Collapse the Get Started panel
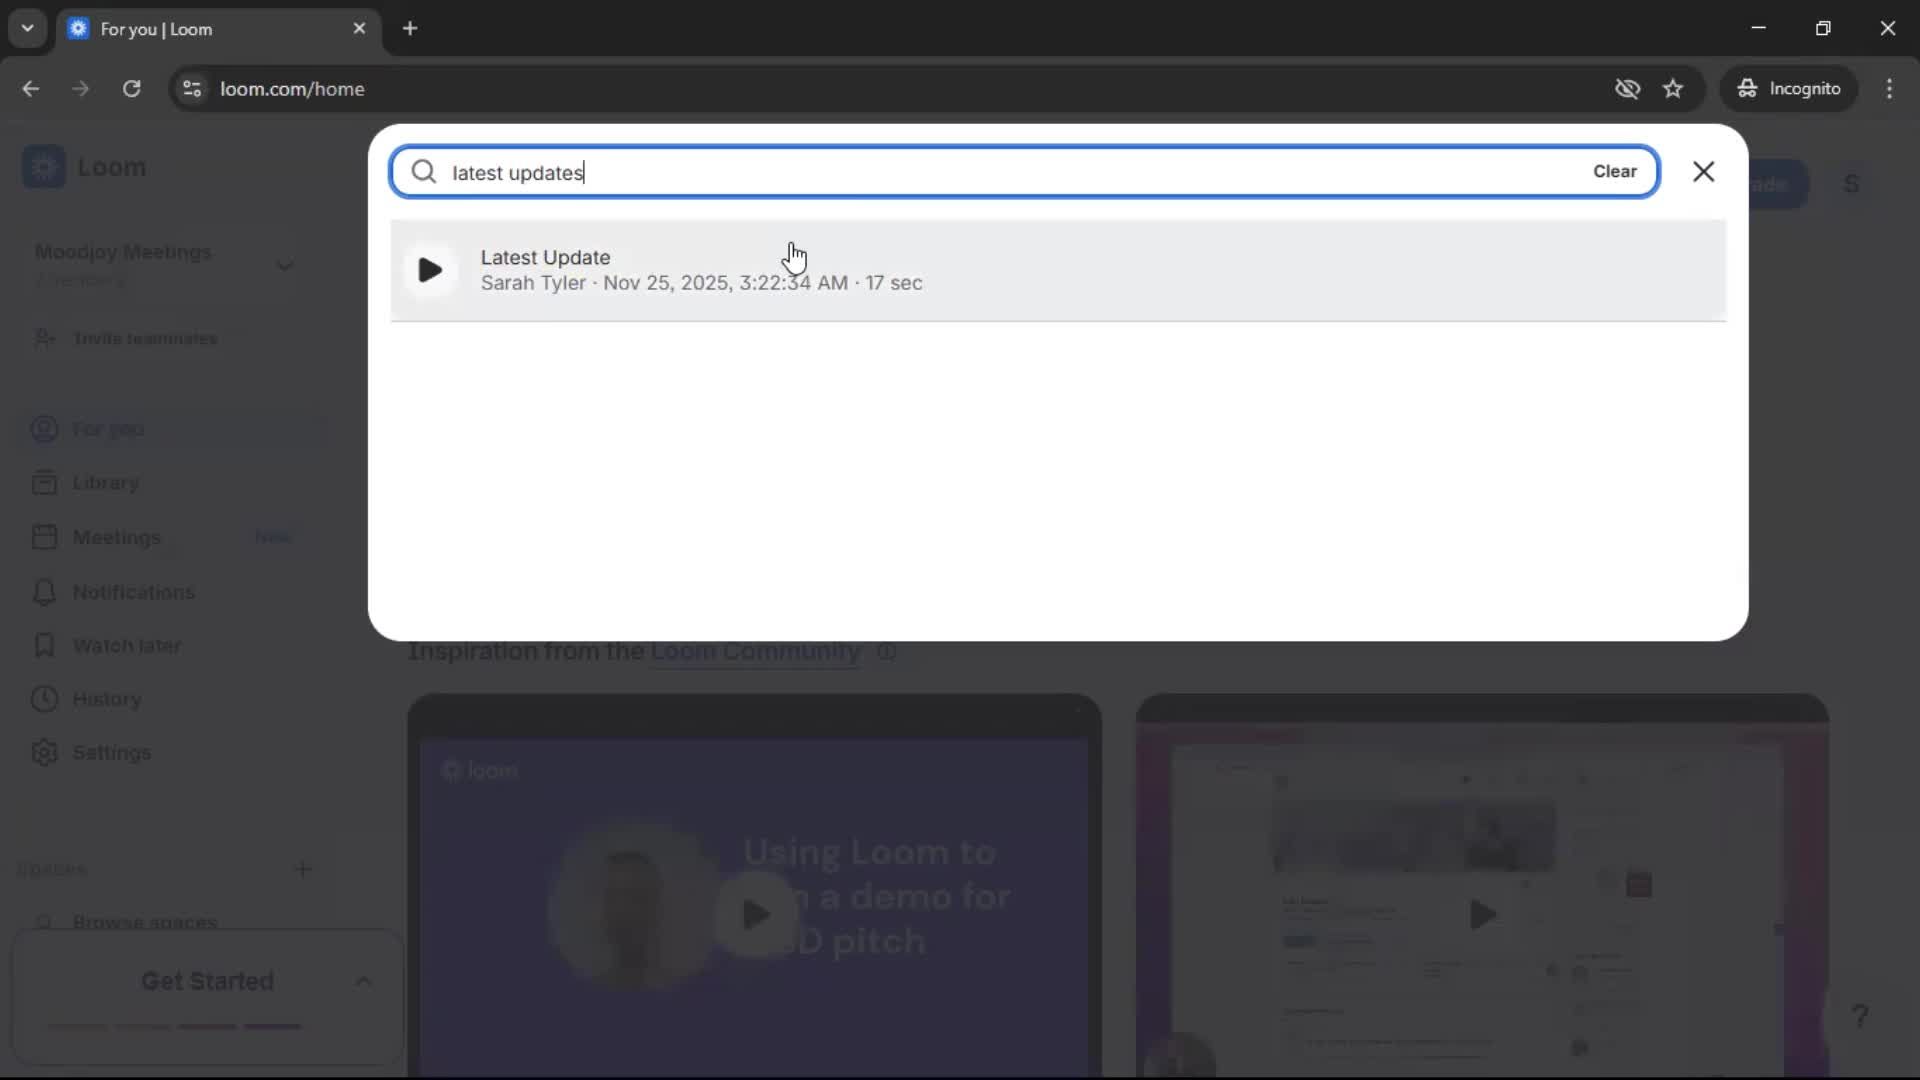 [x=363, y=981]
